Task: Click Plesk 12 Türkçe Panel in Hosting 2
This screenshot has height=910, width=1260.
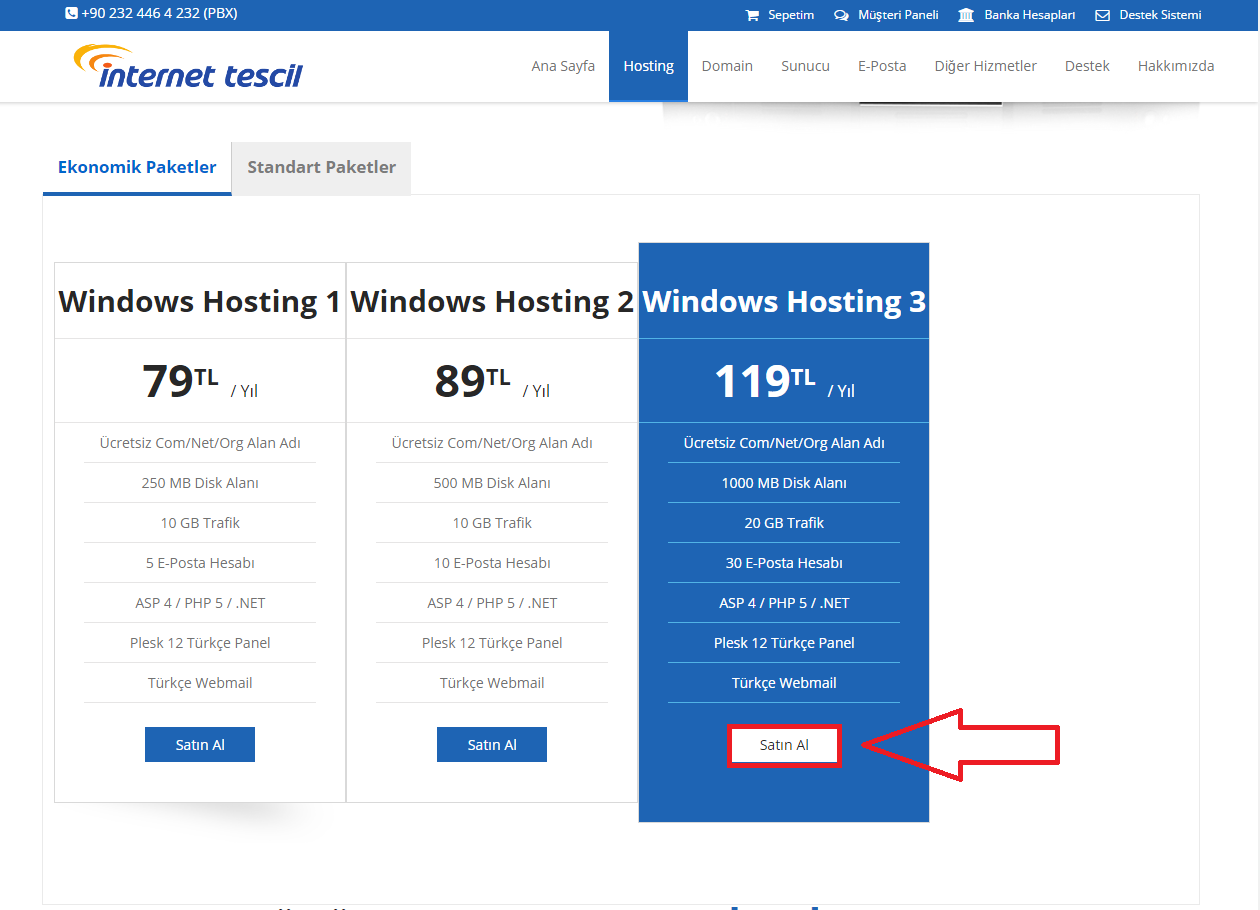Action: [x=492, y=643]
